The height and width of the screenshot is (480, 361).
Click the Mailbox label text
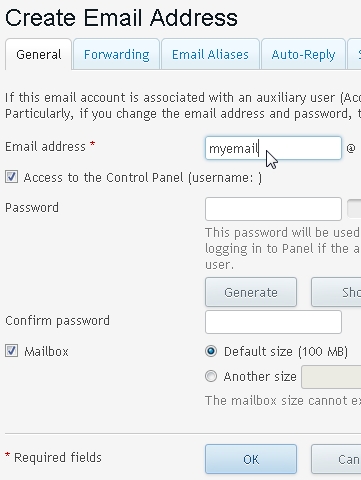pos(46,351)
